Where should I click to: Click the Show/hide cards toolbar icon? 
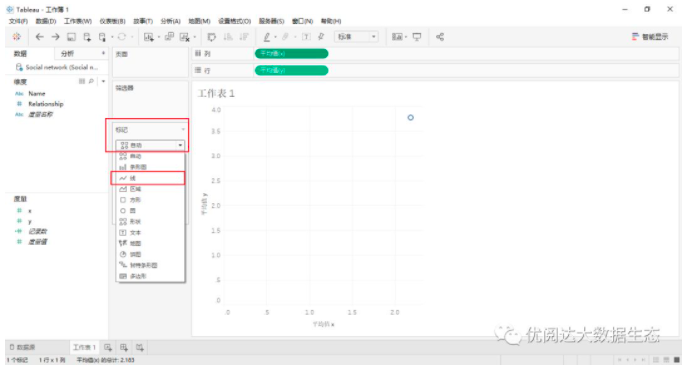pos(397,37)
